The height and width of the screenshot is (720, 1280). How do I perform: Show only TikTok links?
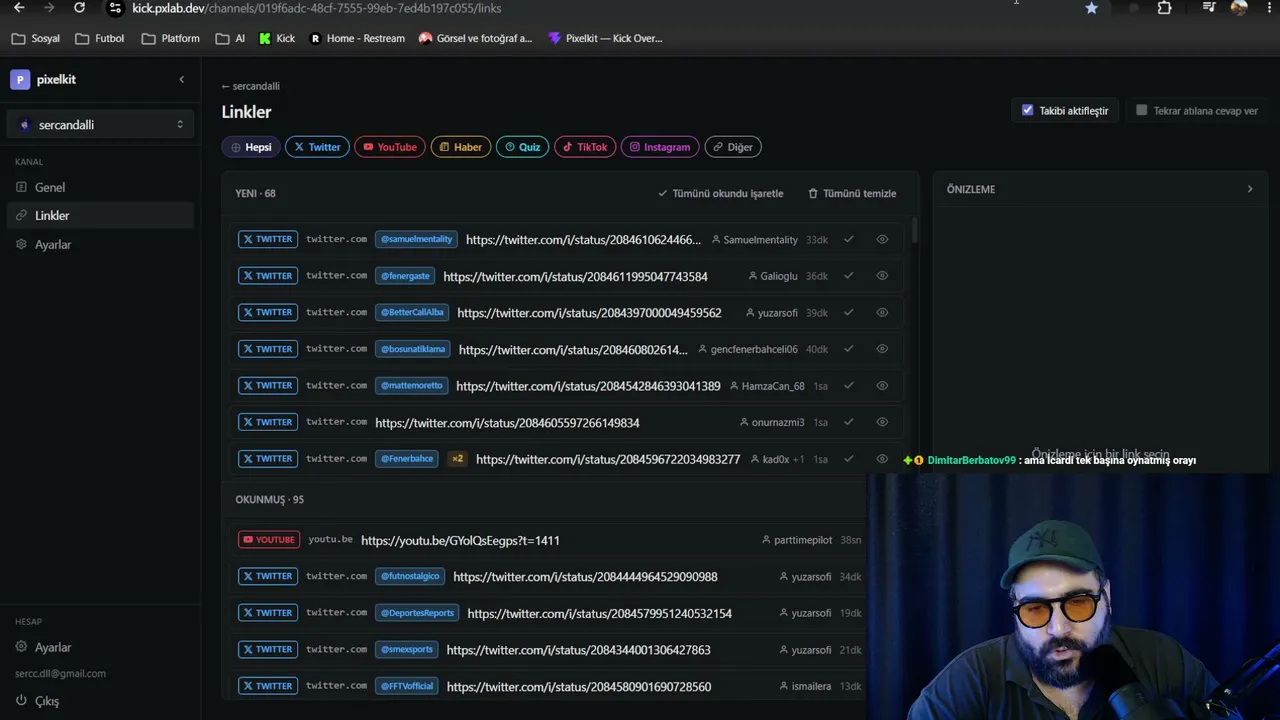(585, 147)
